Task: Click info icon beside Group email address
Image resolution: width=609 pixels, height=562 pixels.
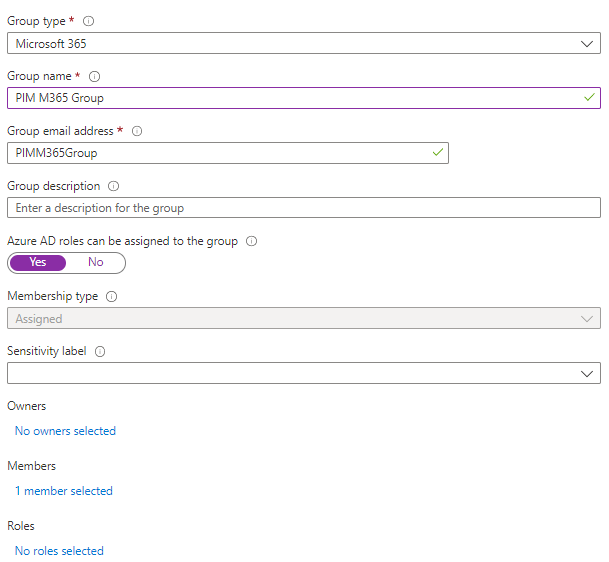Action: click(x=137, y=131)
